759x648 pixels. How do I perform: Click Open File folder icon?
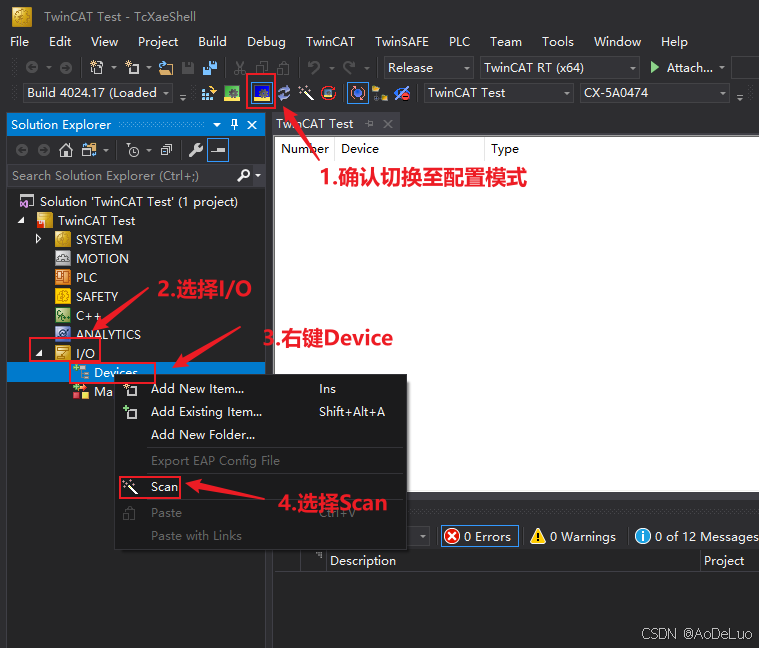click(166, 68)
